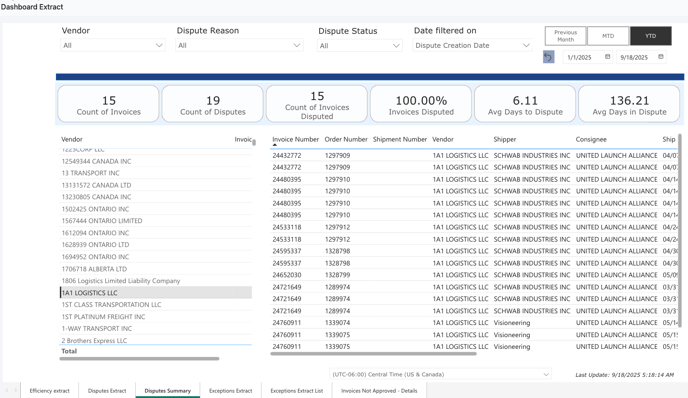688x398 pixels.
Task: Select vendor 2 Brothers Express LLC
Action: (156, 340)
